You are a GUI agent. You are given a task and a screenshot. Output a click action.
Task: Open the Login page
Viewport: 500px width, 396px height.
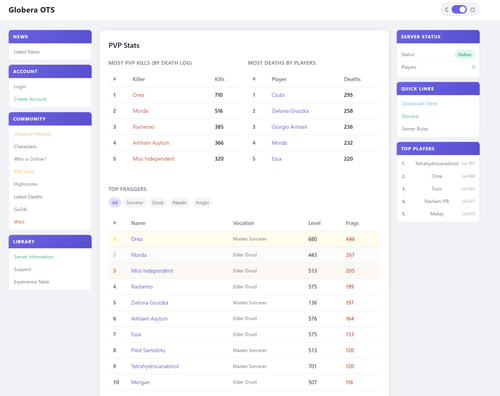[20, 87]
